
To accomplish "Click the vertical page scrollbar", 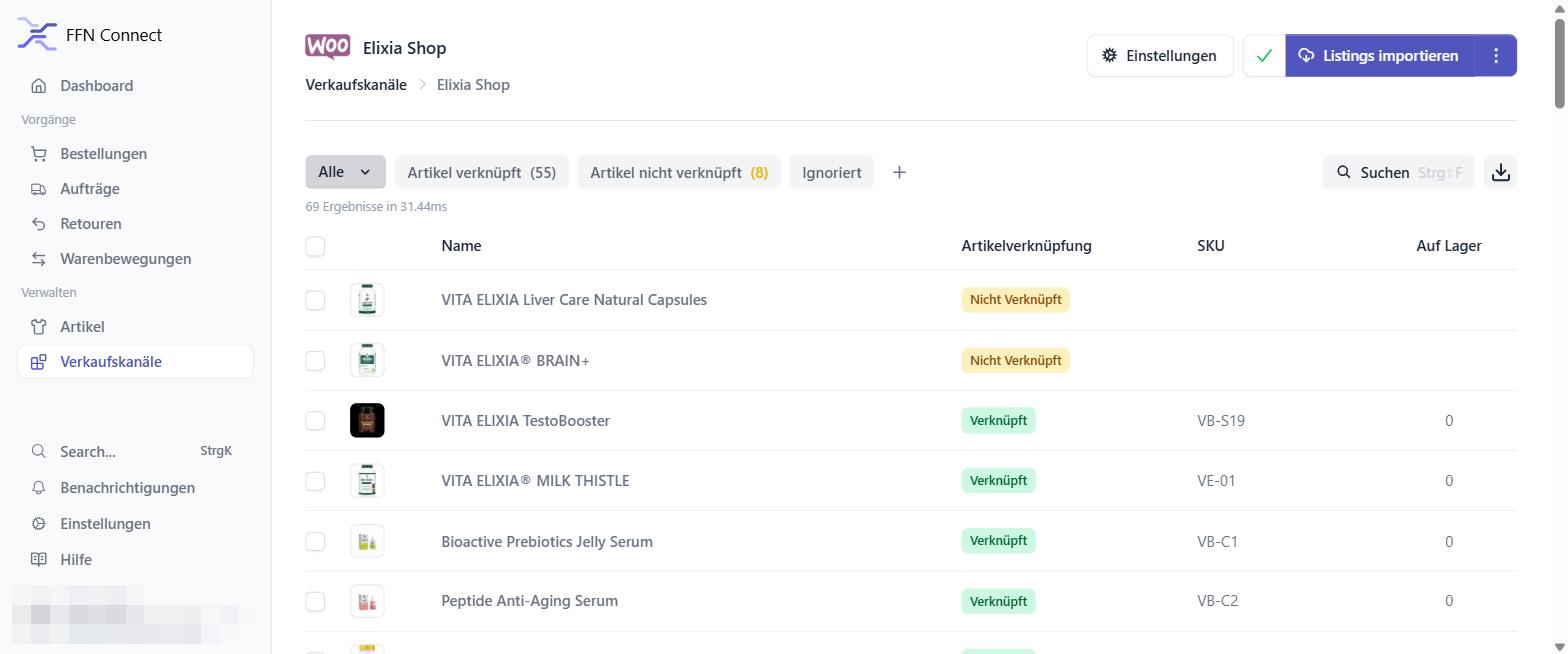I will coord(1560,62).
